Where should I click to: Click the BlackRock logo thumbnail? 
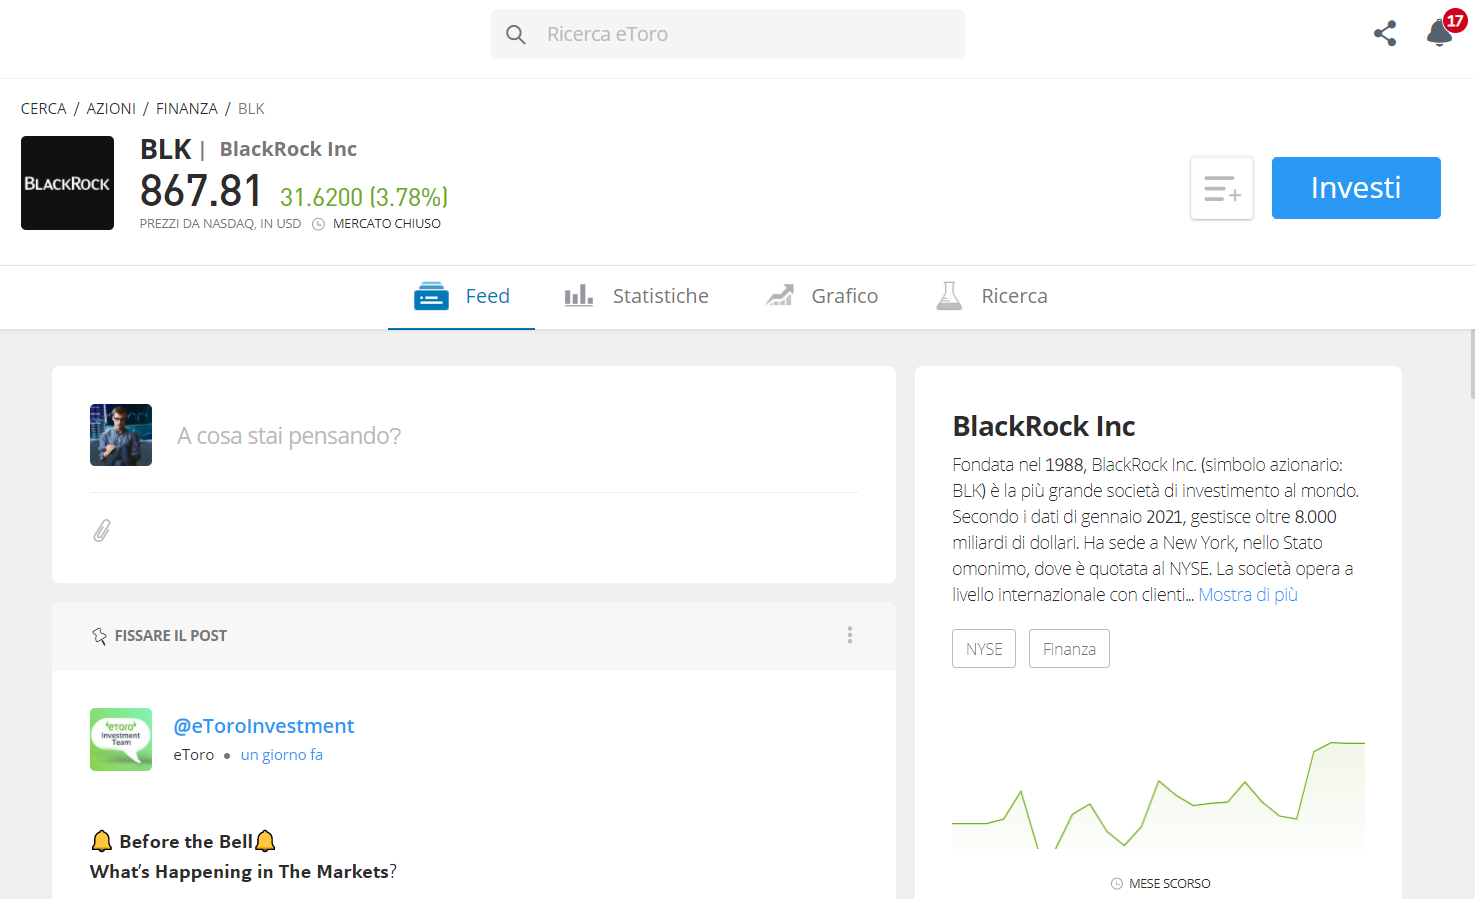67,183
